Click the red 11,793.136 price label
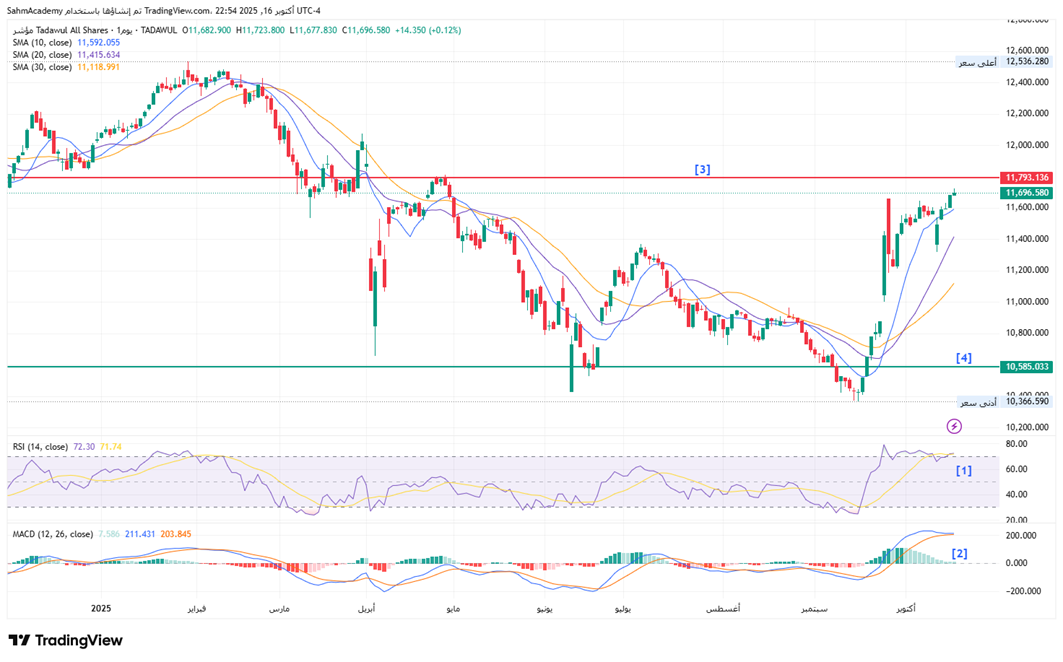The width and height of the screenshot is (1063, 662). coord(1027,177)
